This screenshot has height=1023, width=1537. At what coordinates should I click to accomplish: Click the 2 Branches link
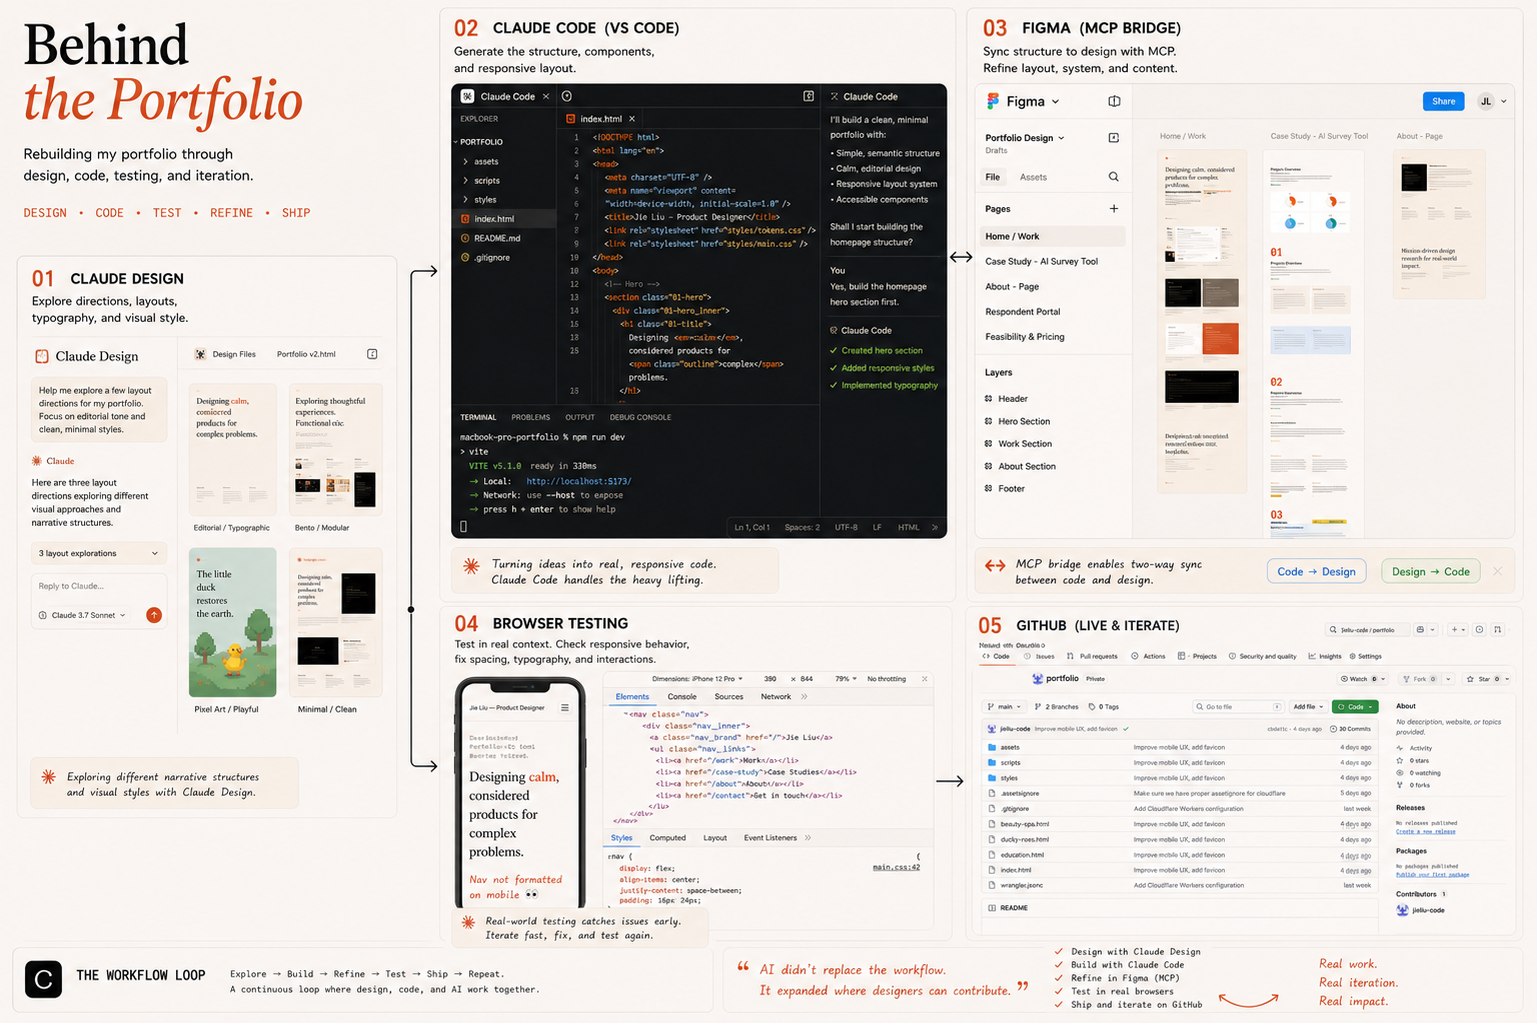[1056, 707]
